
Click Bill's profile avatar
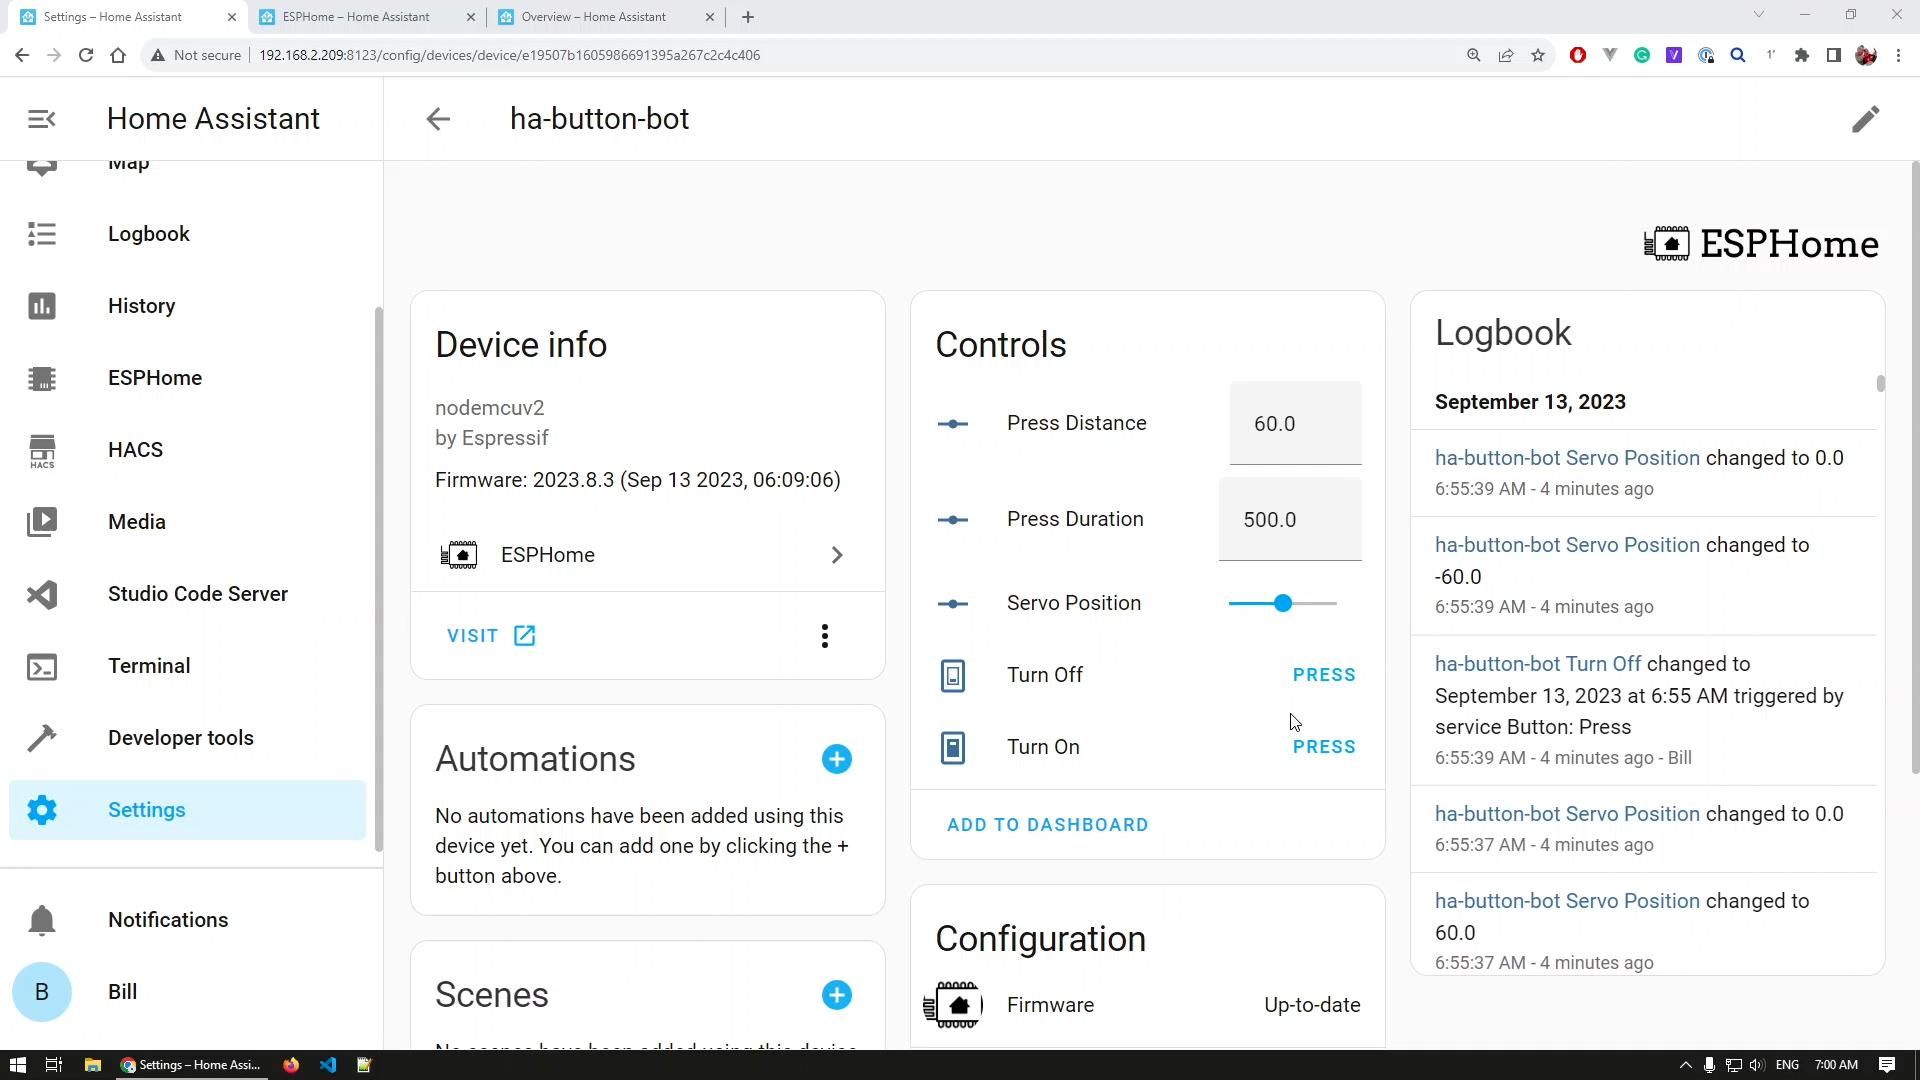[42, 991]
